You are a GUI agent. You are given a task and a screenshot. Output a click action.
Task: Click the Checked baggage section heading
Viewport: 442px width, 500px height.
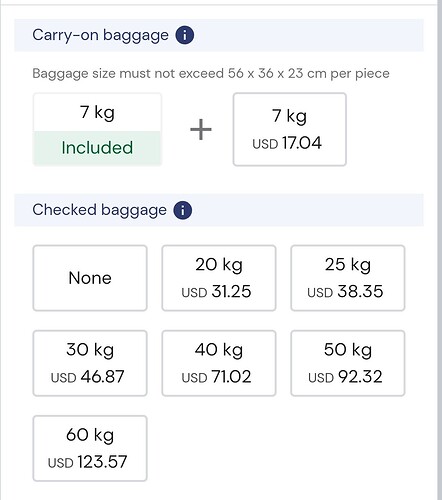click(99, 210)
